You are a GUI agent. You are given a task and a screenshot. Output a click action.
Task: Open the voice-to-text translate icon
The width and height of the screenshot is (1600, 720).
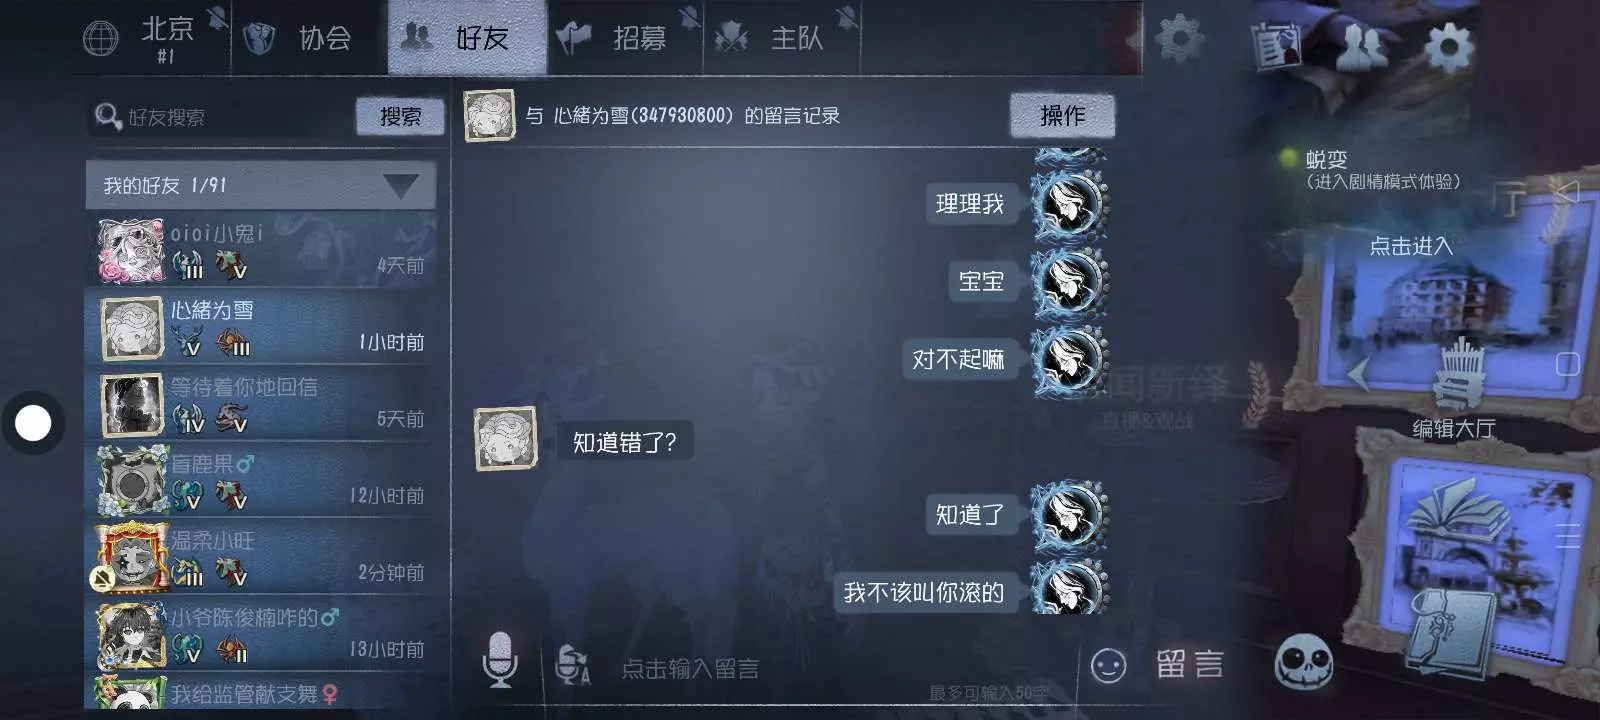click(573, 665)
